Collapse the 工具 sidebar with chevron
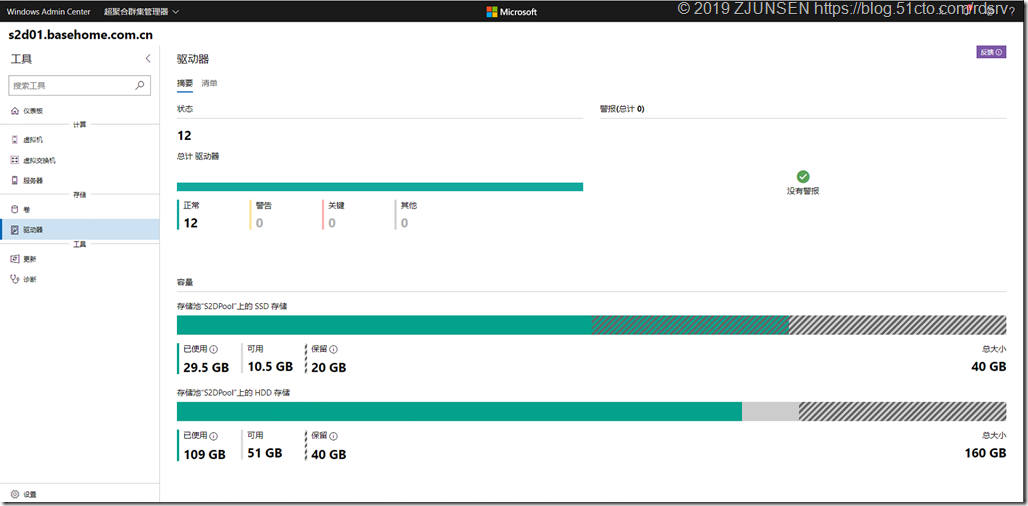 pos(148,58)
